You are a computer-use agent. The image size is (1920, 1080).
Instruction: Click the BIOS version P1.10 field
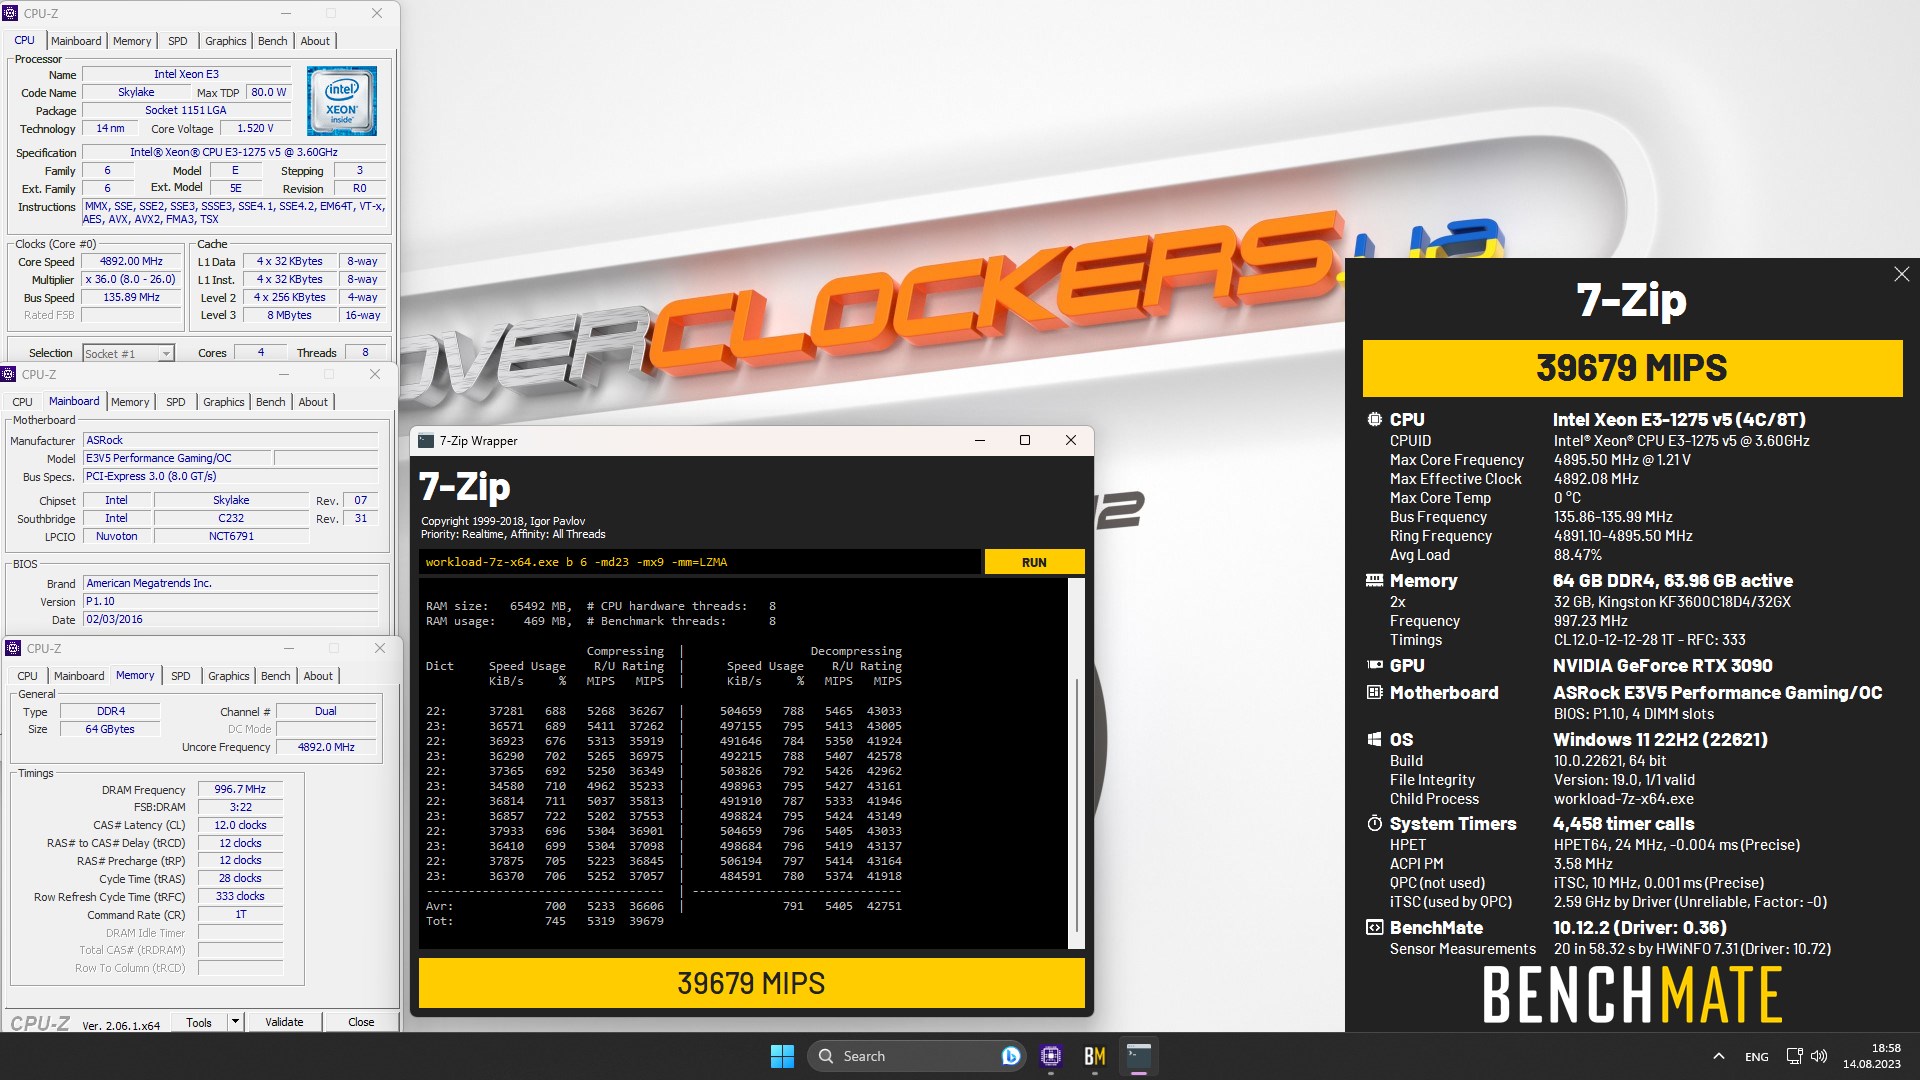(x=230, y=602)
